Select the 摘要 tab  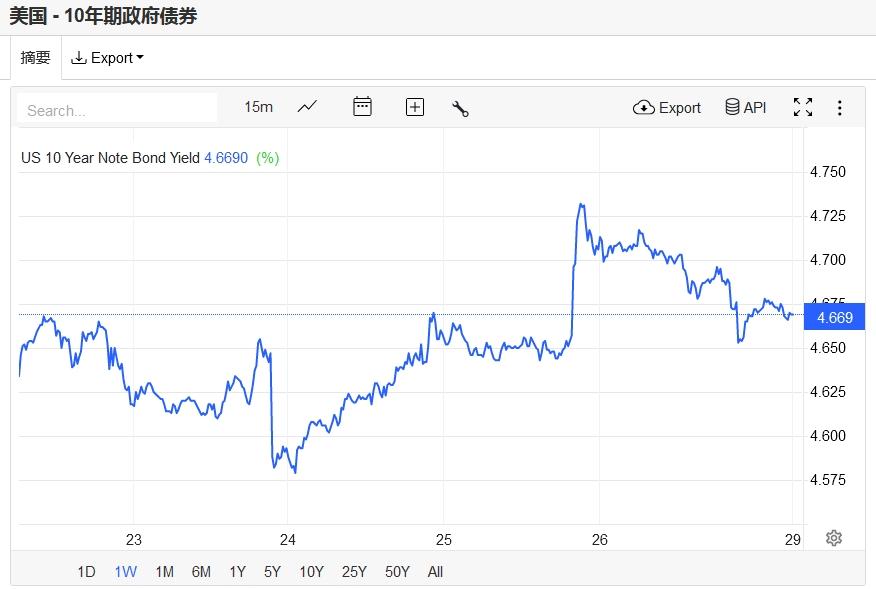tap(36, 58)
